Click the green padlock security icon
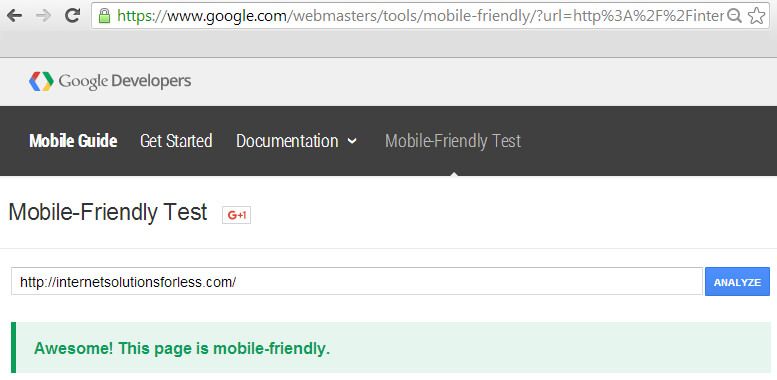 [x=104, y=15]
